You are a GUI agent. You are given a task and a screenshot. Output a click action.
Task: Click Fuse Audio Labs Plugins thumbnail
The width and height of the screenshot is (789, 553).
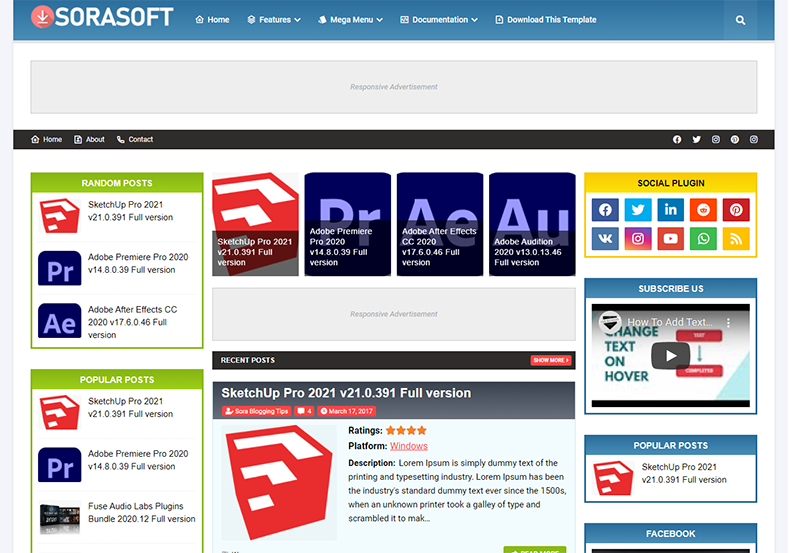pos(59,517)
